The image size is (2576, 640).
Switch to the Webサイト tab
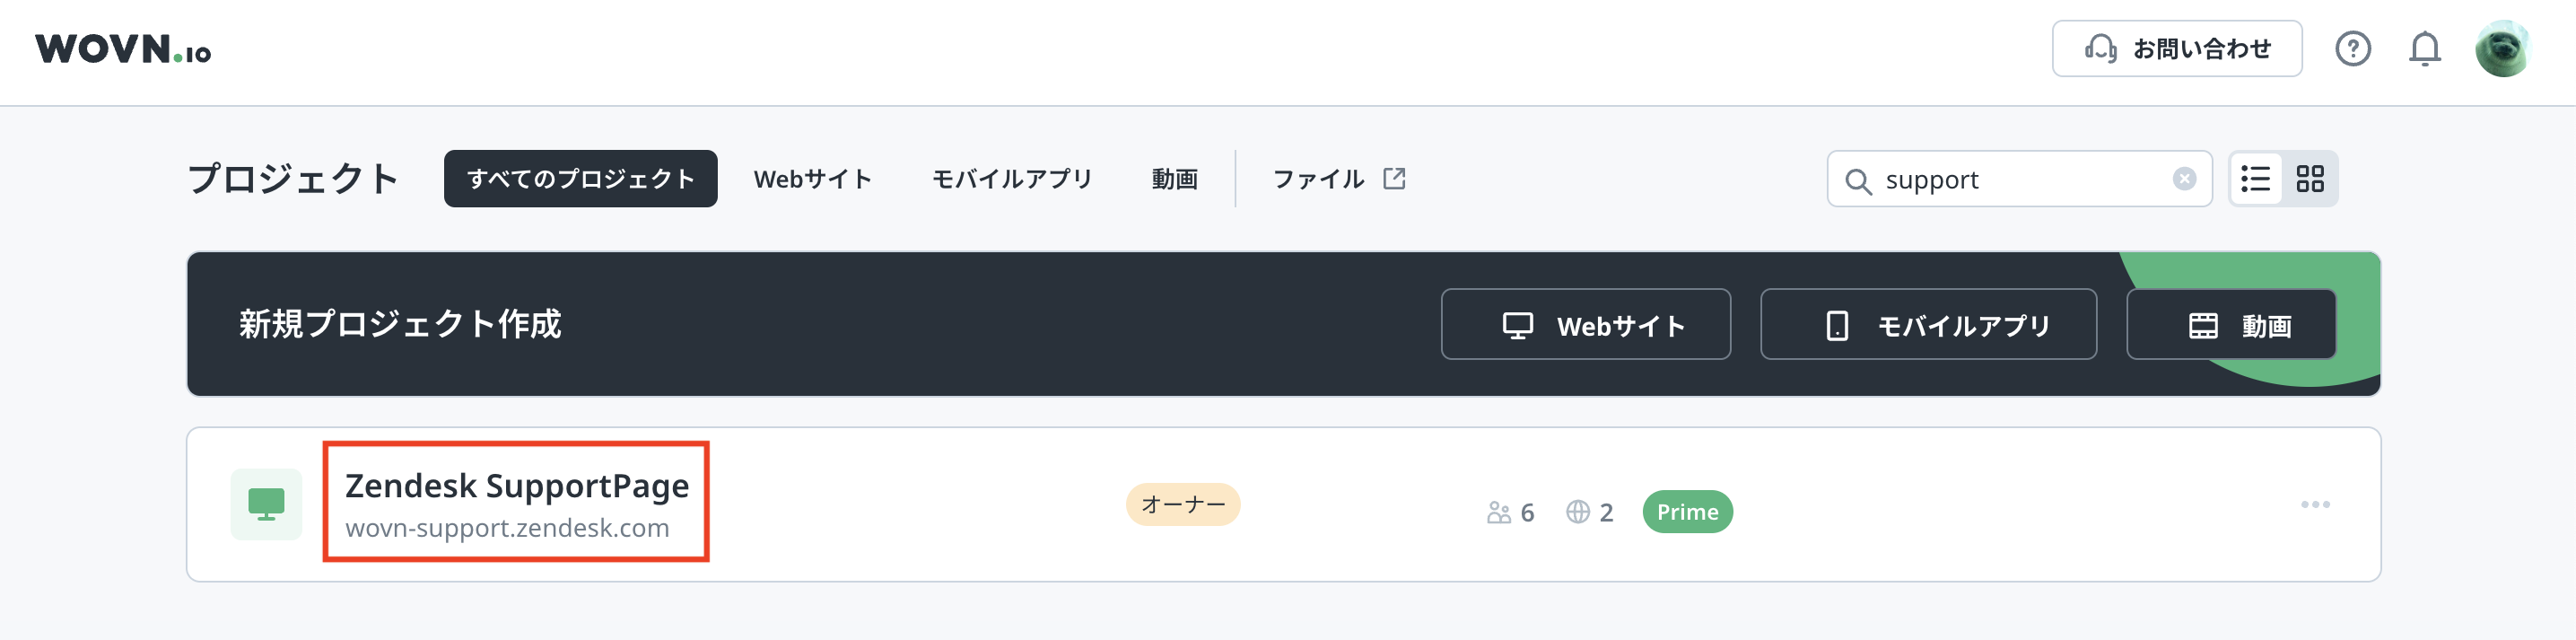813,179
